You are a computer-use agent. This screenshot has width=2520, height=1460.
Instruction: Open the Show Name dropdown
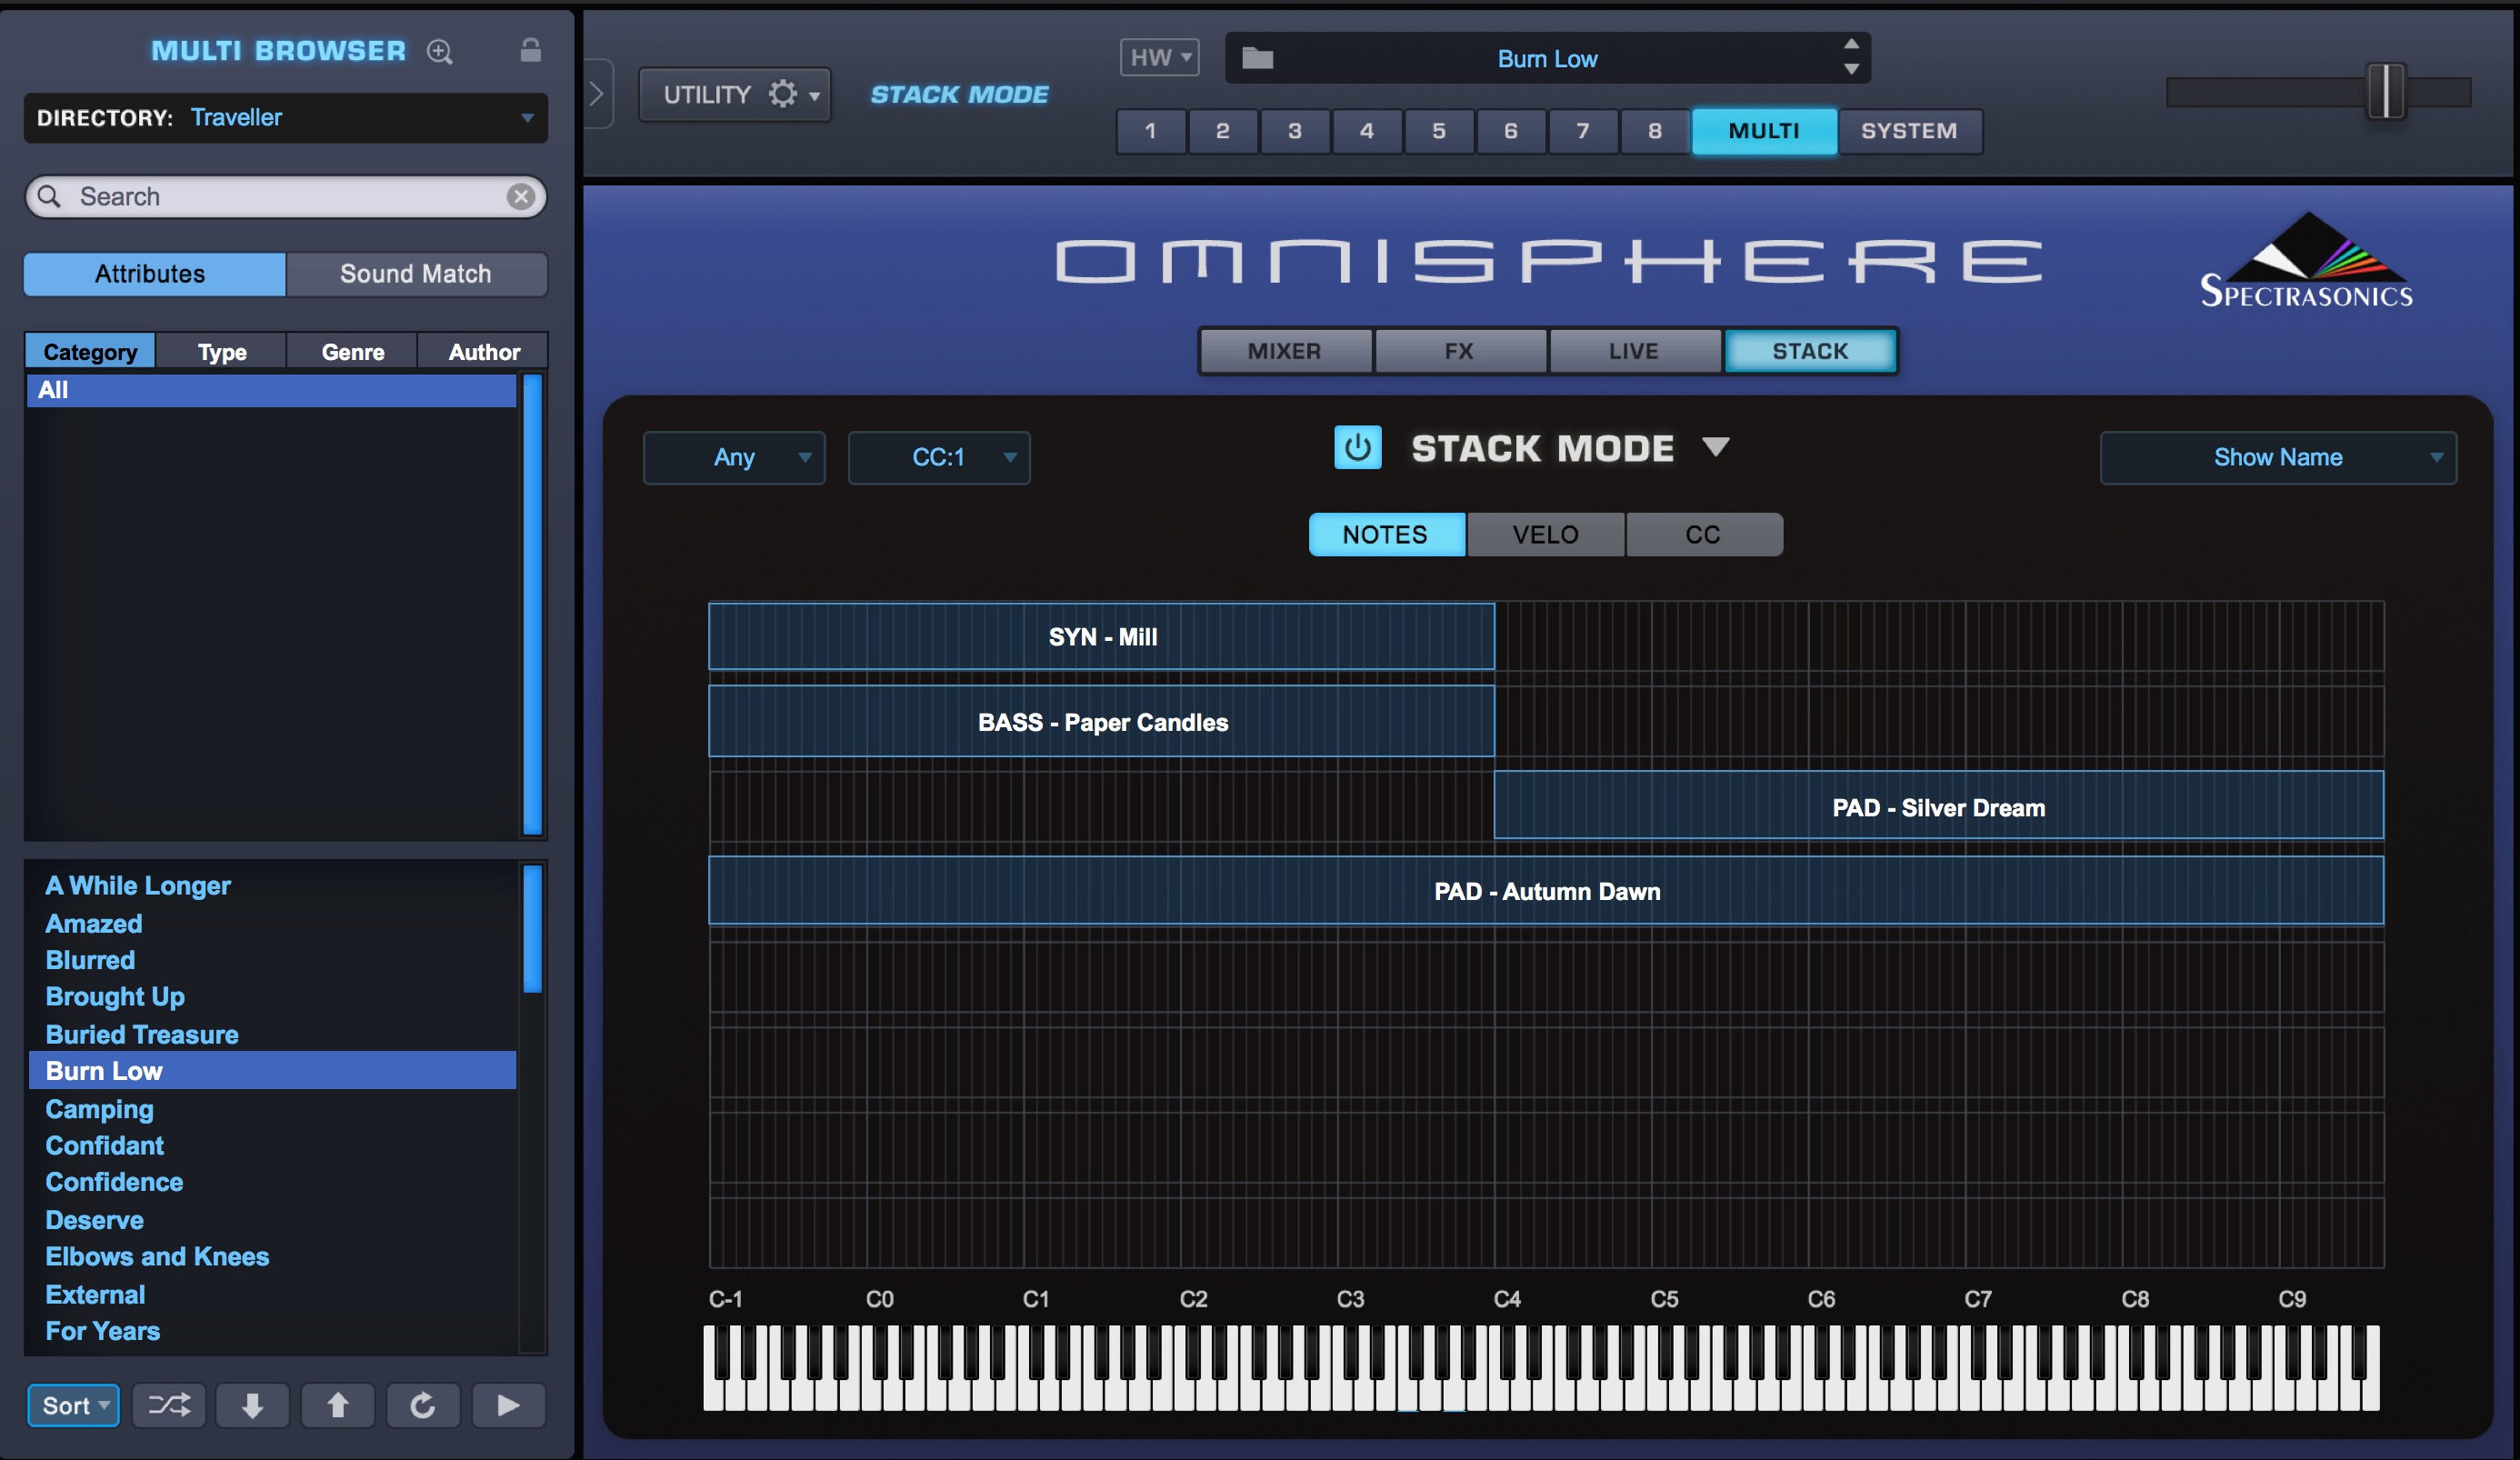(x=2278, y=457)
